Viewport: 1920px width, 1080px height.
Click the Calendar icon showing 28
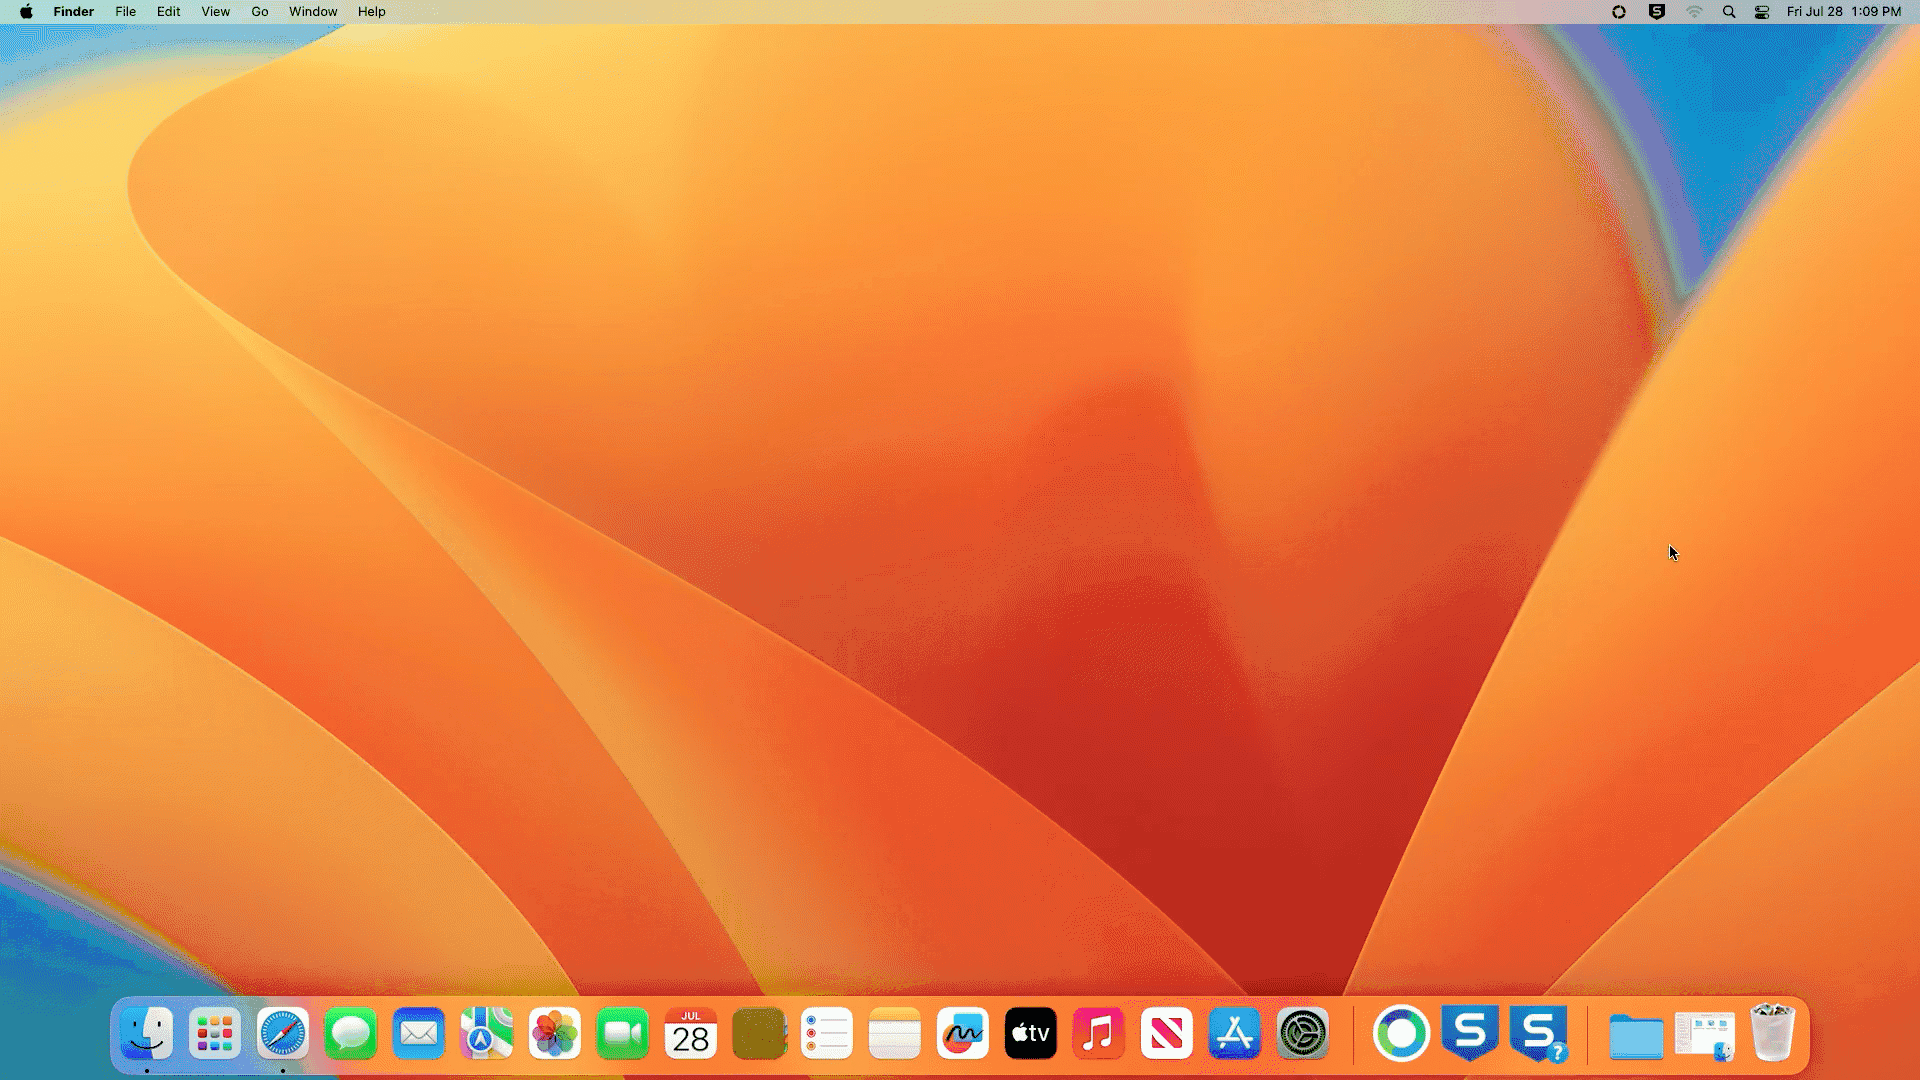(691, 1033)
